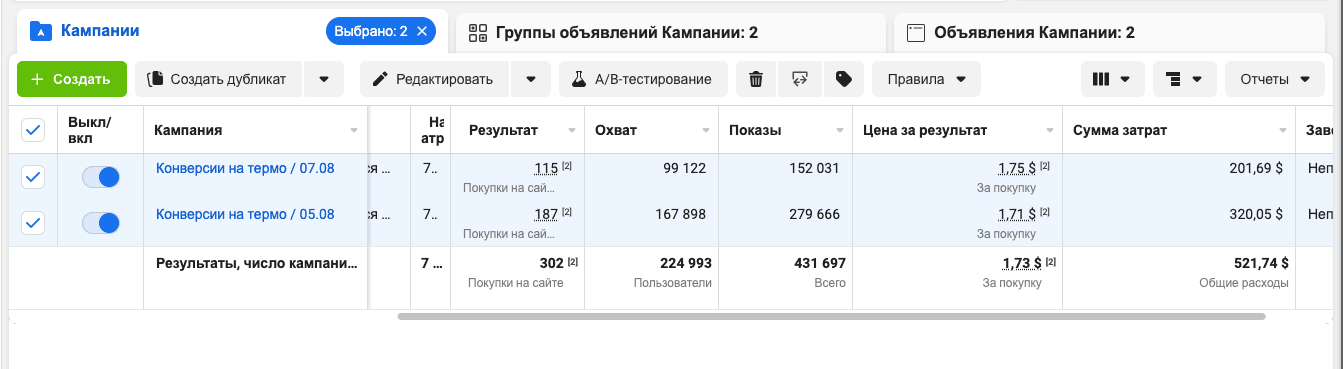Switch to Группы объявлений Кампании: 2 tab

pos(670,33)
